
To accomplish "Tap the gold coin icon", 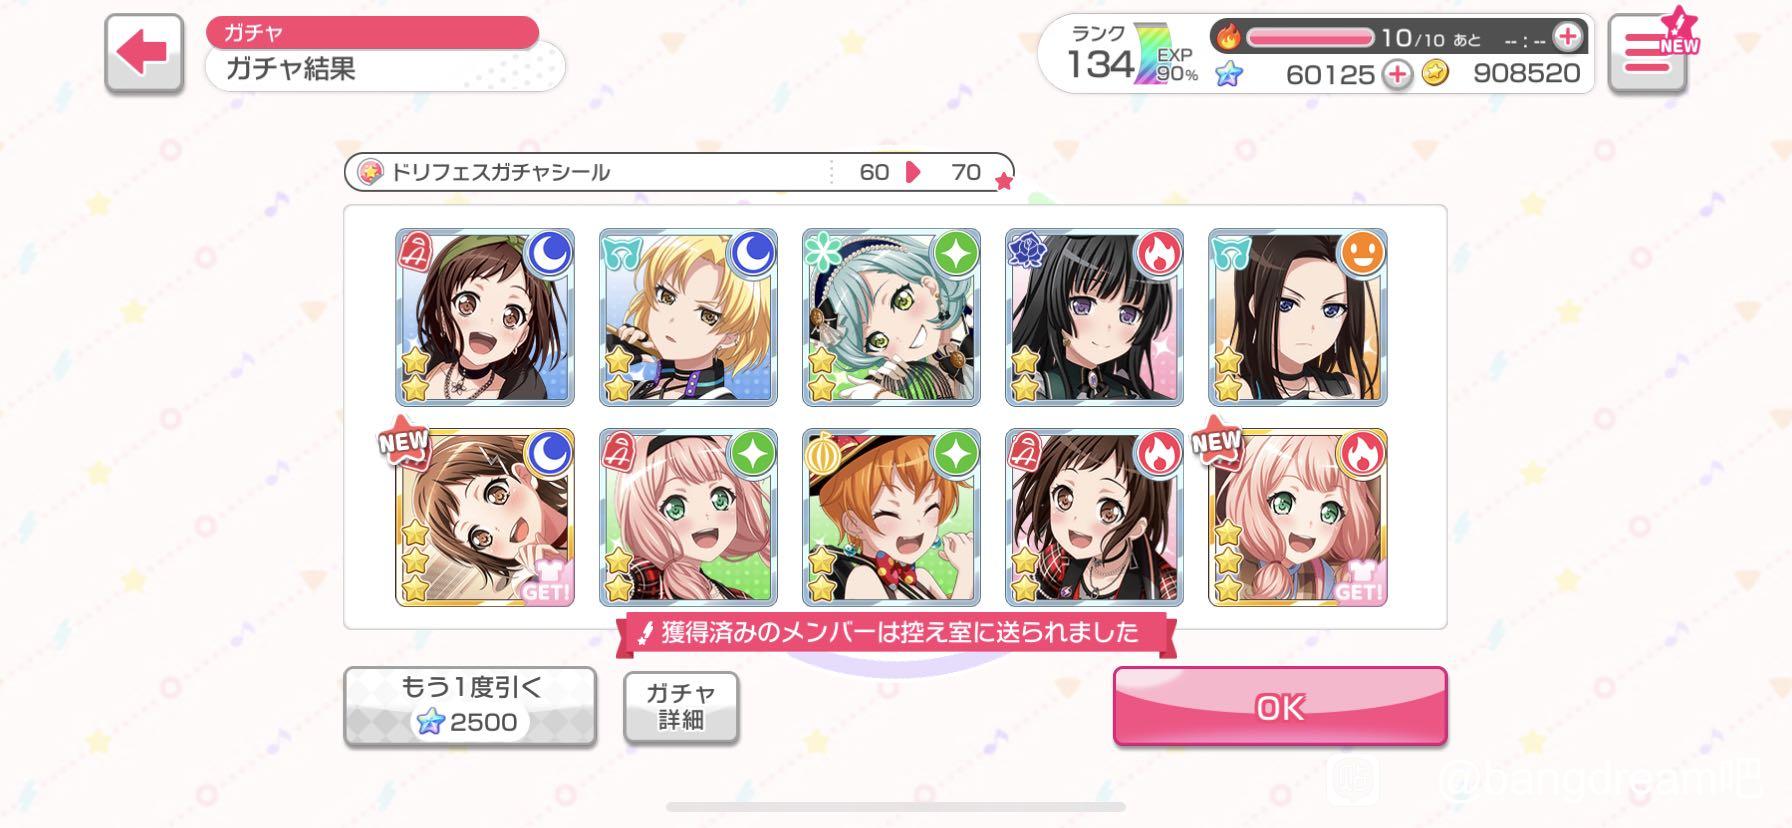I will pyautogui.click(x=1435, y=73).
